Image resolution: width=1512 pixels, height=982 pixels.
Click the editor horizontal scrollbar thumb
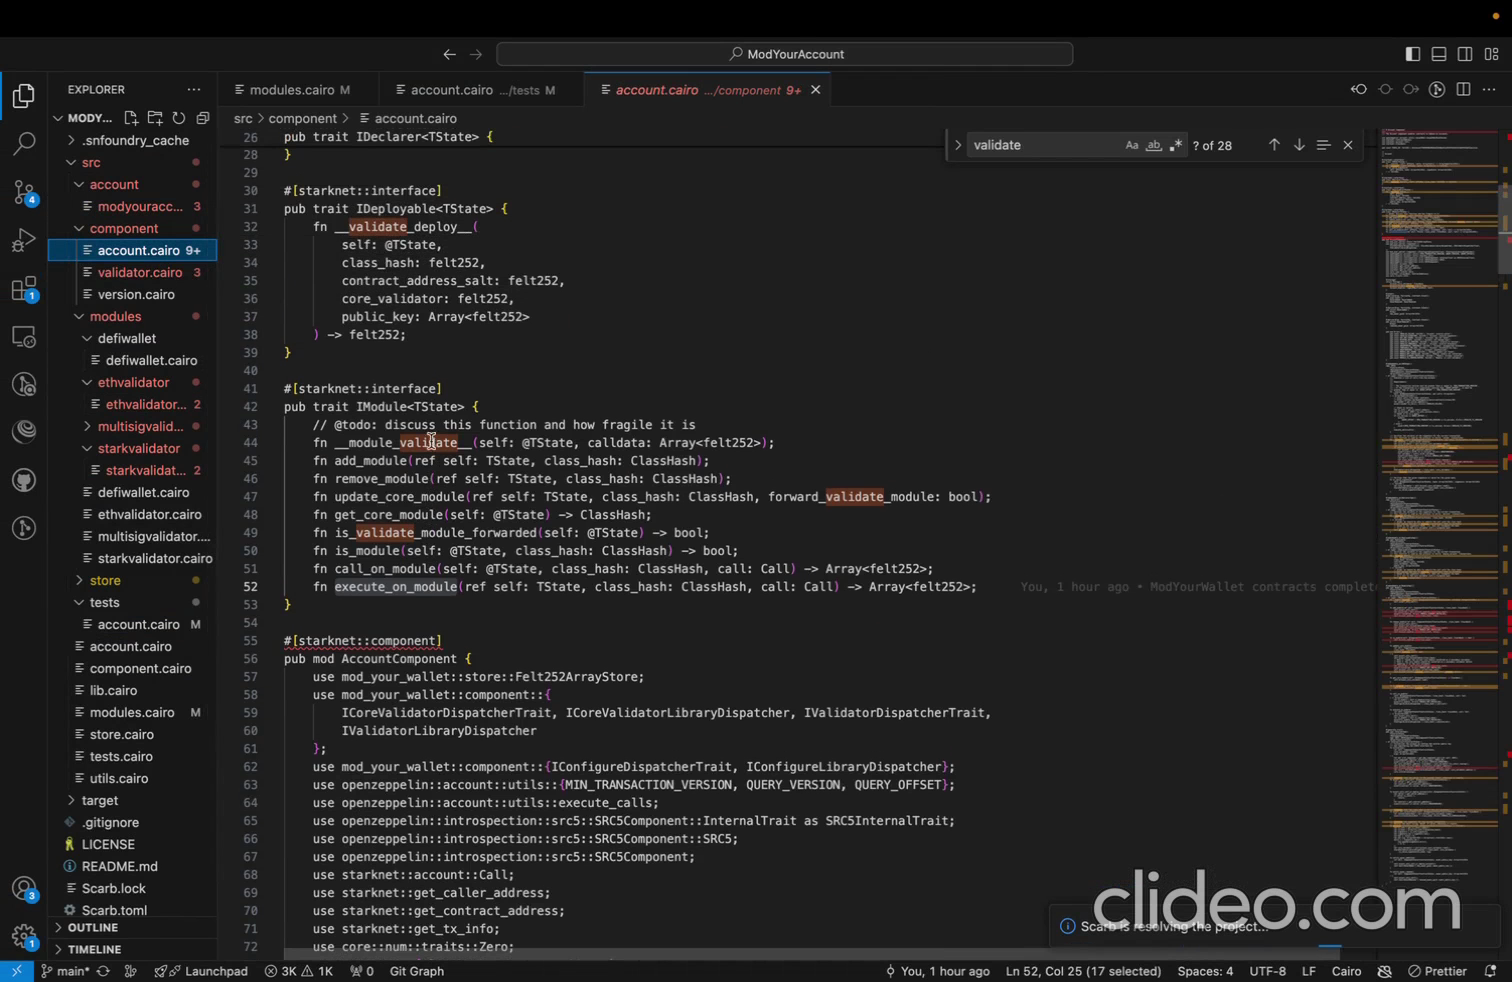810,953
